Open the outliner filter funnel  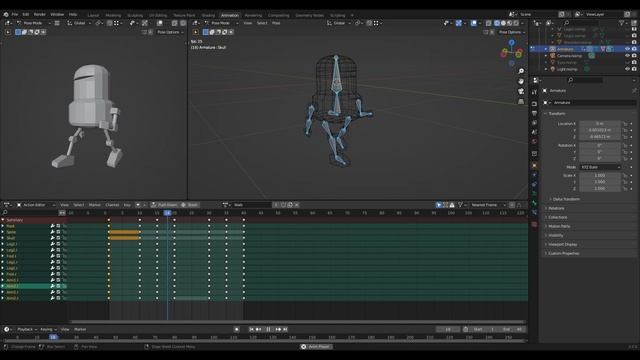tap(622, 23)
